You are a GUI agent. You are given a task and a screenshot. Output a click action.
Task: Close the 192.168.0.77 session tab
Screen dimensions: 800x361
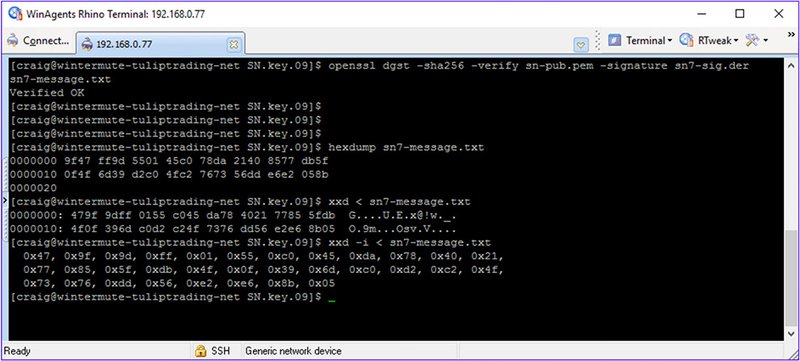pyautogui.click(x=233, y=44)
